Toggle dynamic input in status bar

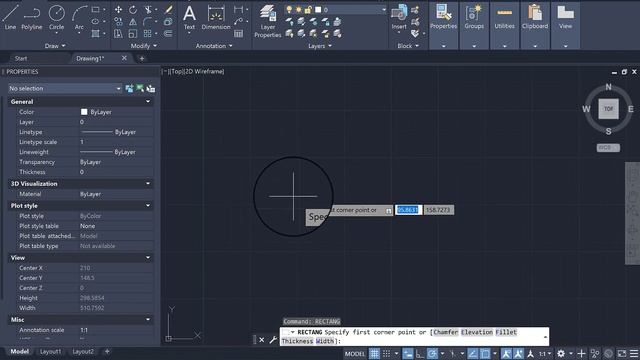407,353
